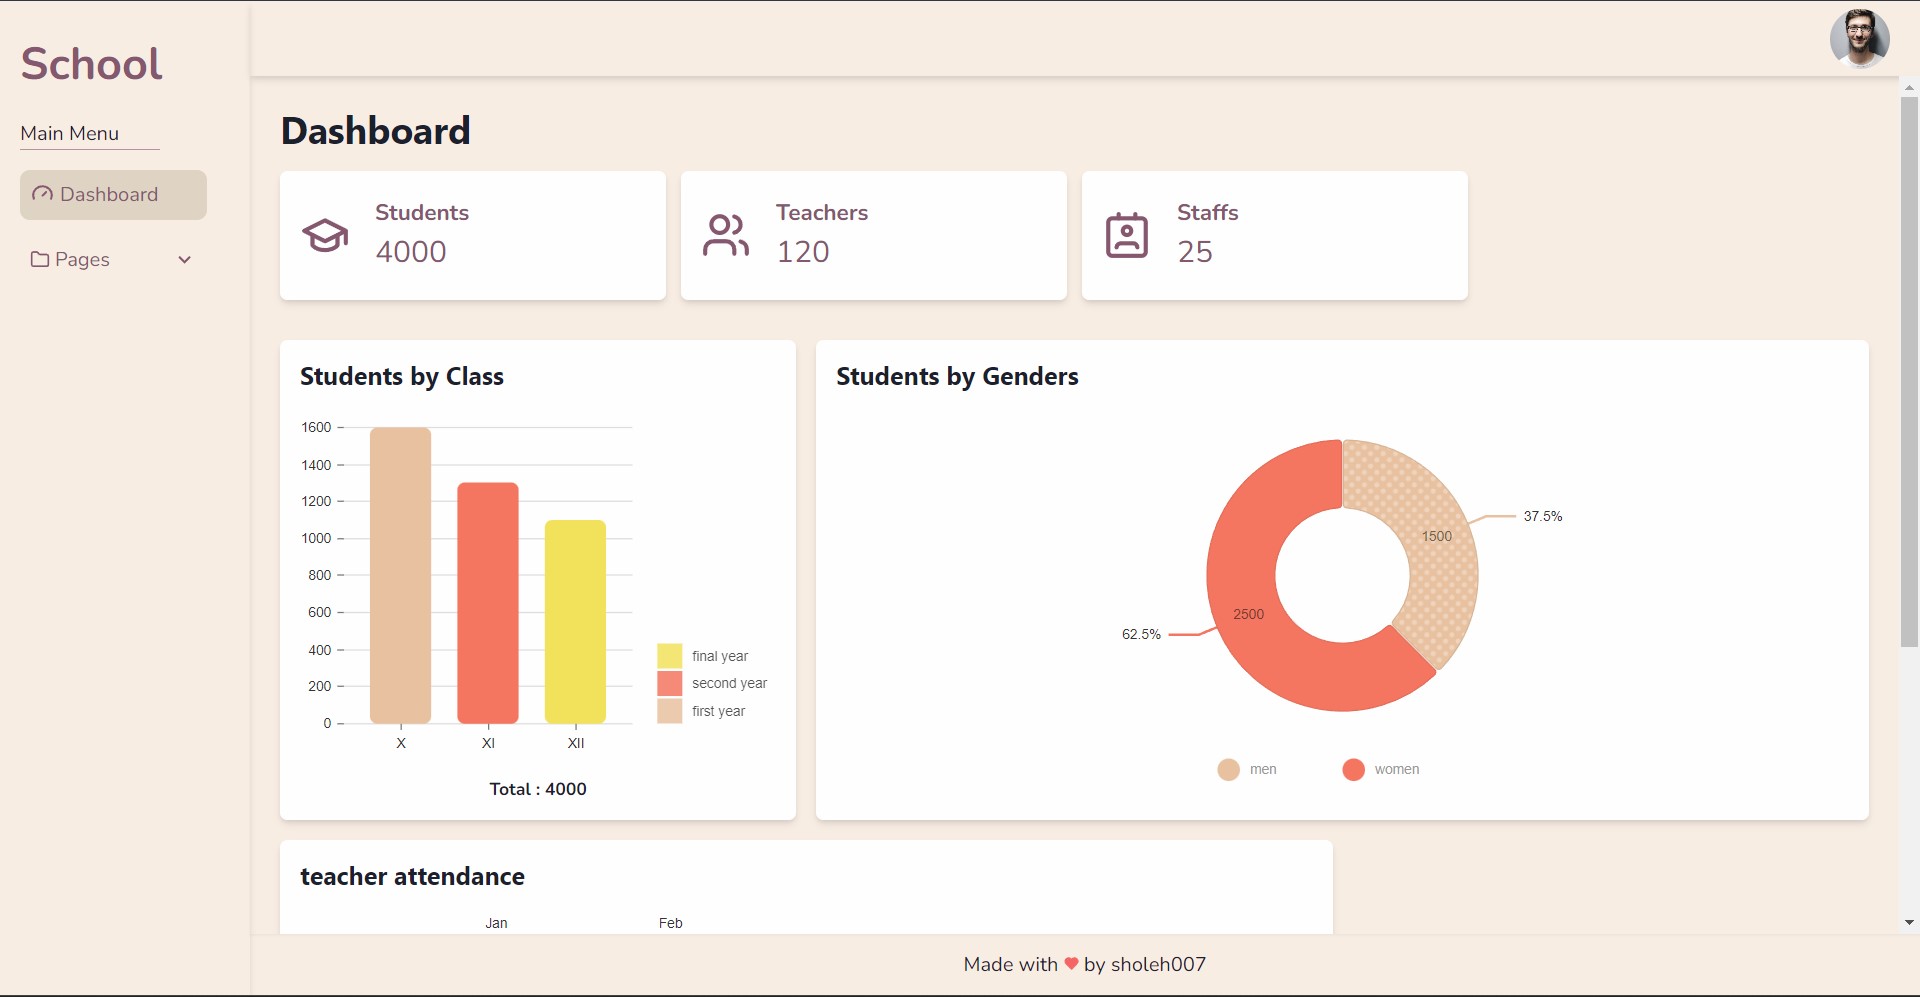
Task: Click the 'teacher attendance' heading
Action: point(412,876)
